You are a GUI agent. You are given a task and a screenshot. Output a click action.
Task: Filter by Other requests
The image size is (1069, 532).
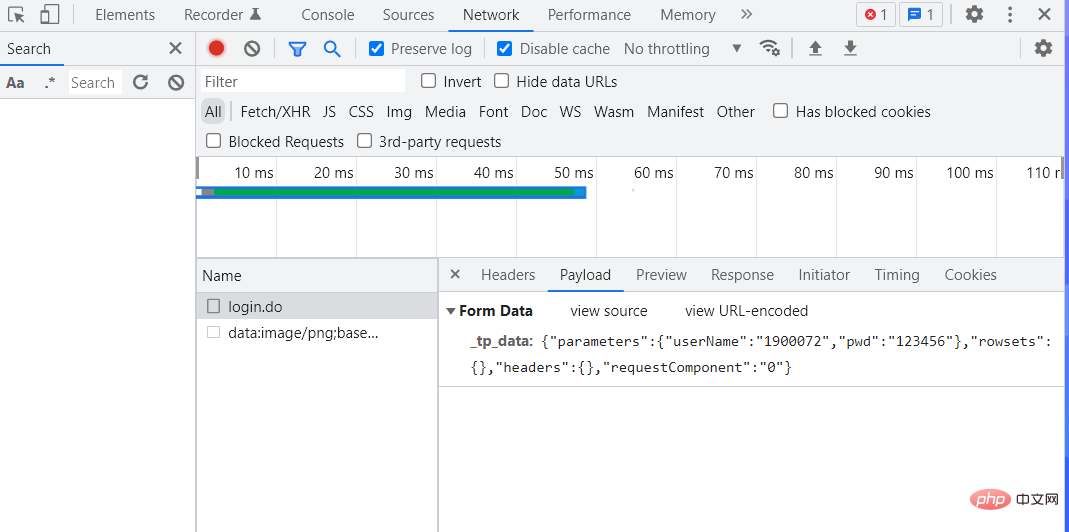pos(736,111)
